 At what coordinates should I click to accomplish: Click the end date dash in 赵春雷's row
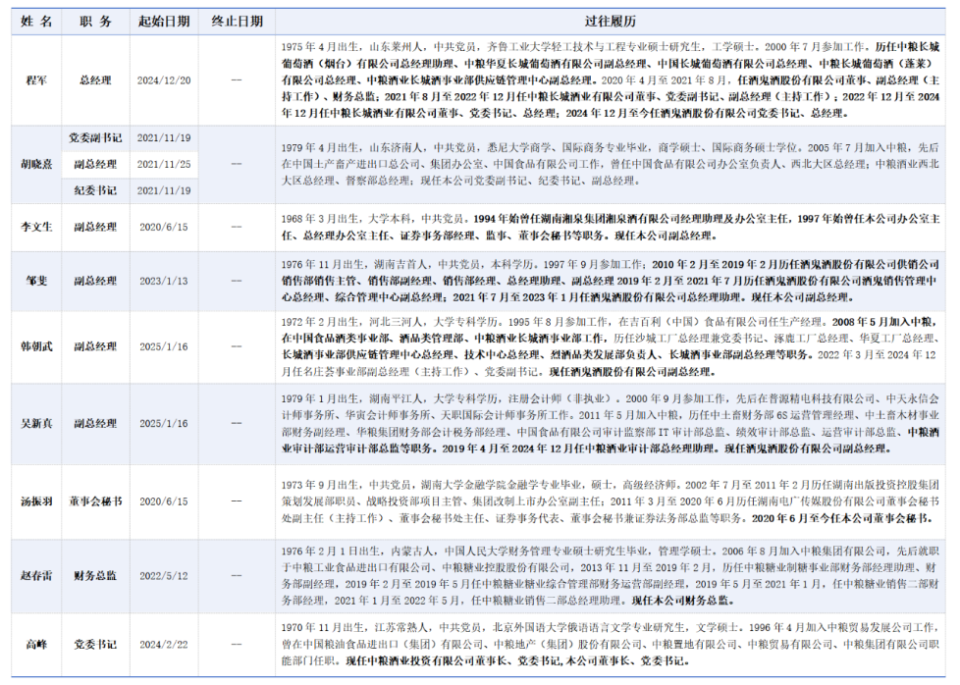point(237,576)
